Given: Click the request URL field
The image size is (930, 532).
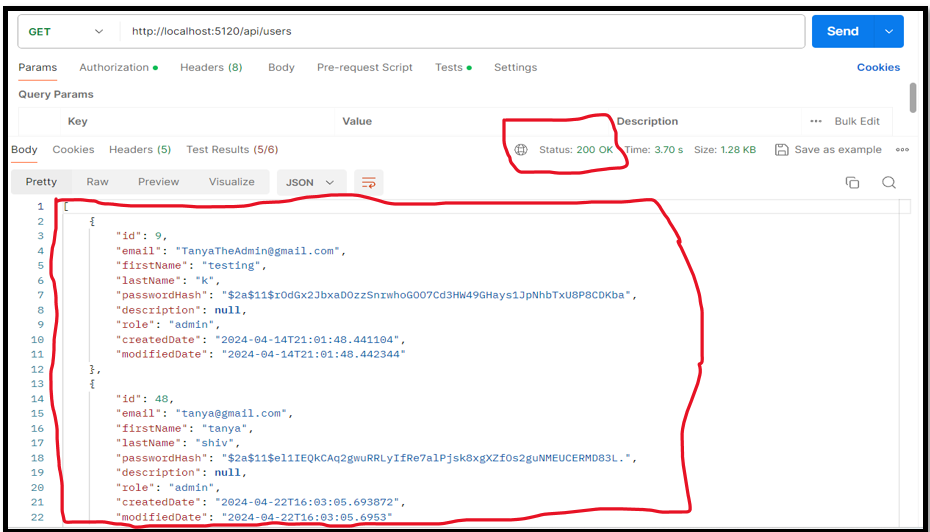Looking at the screenshot, I should coord(463,31).
